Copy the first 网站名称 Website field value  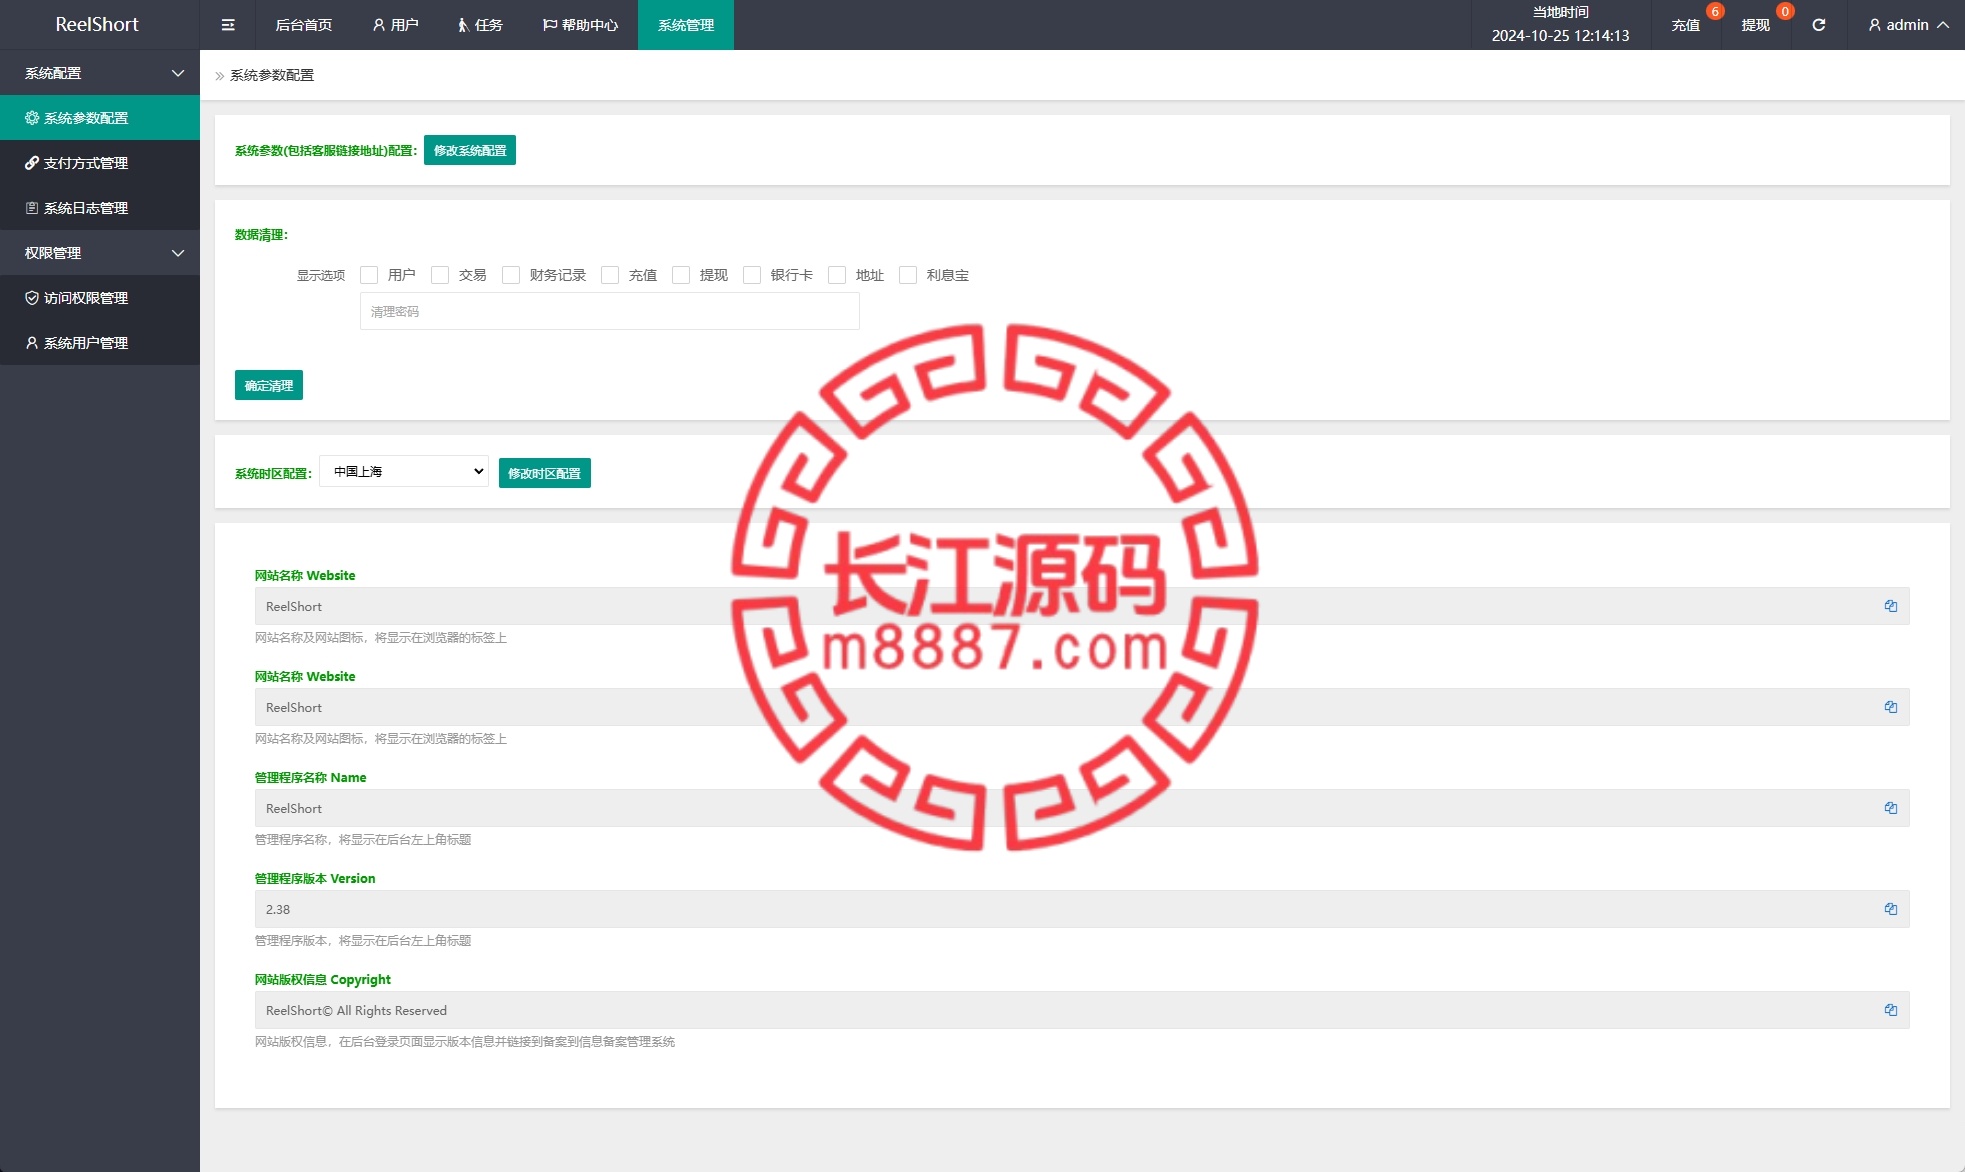(x=1891, y=606)
